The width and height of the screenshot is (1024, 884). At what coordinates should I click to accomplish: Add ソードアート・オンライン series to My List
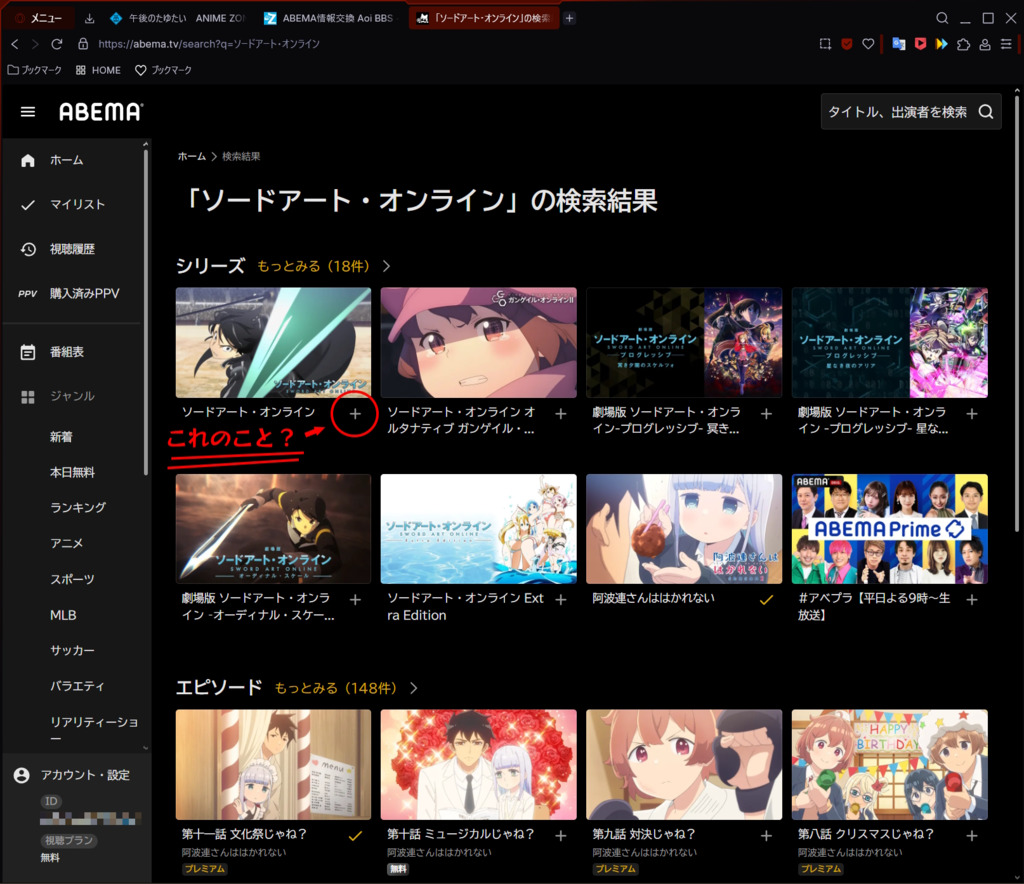(x=355, y=413)
